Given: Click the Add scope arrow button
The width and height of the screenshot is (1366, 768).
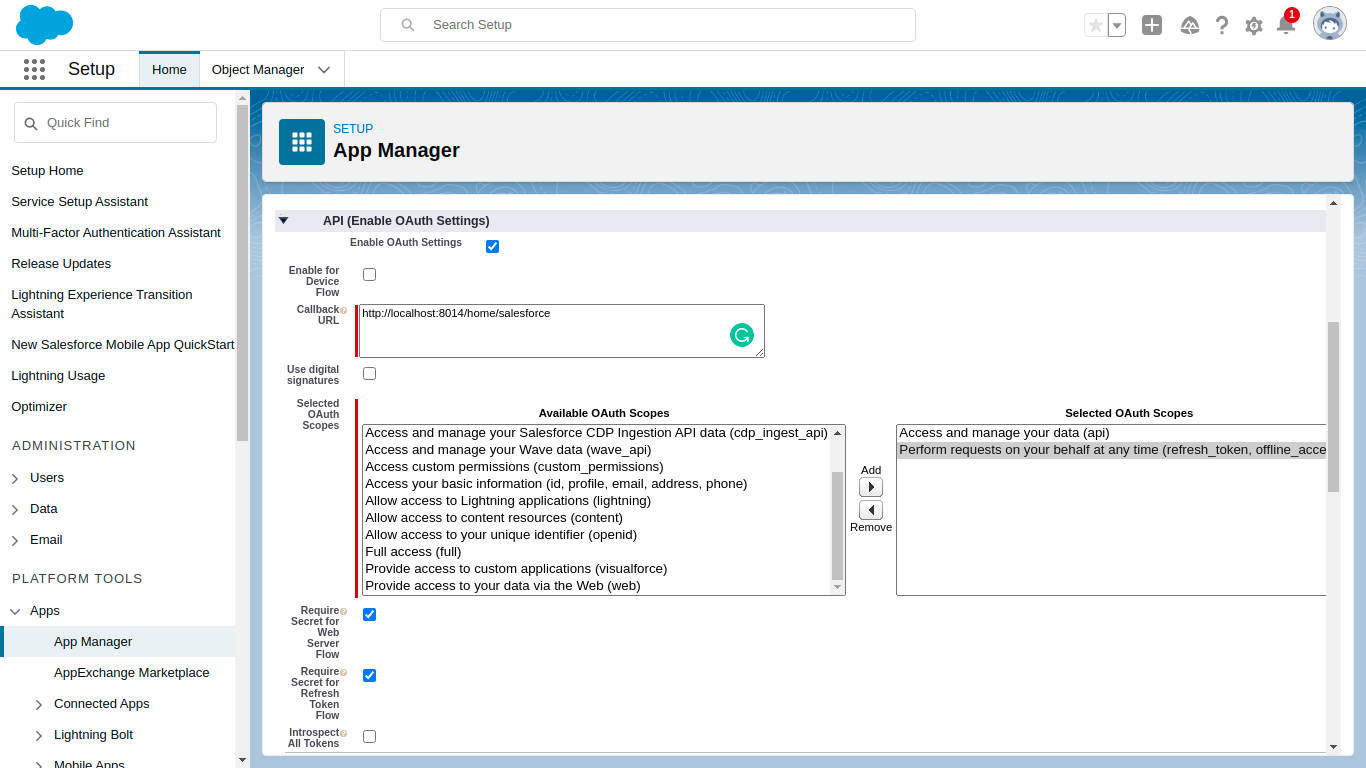Looking at the screenshot, I should click(871, 487).
